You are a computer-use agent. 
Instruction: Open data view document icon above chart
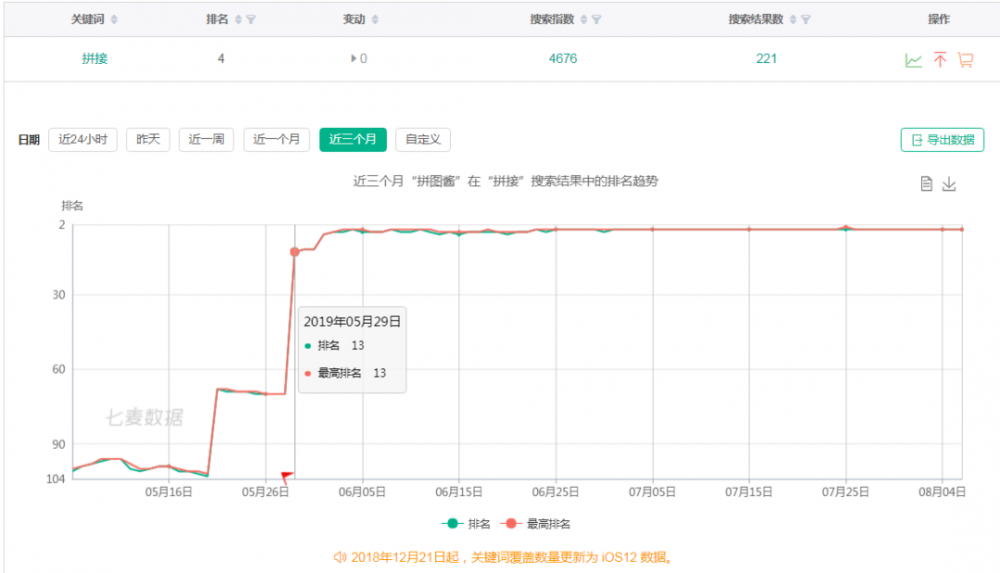(926, 184)
